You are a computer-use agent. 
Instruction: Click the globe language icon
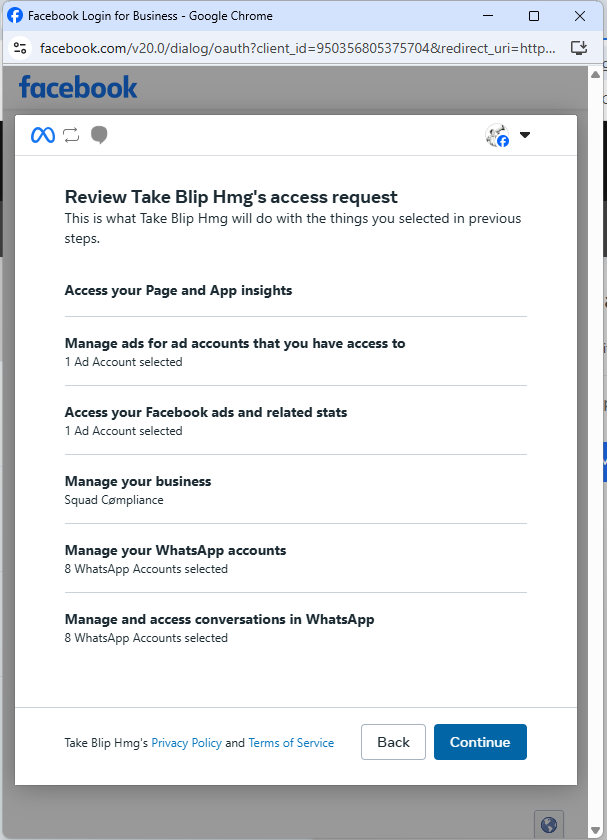coord(548,824)
